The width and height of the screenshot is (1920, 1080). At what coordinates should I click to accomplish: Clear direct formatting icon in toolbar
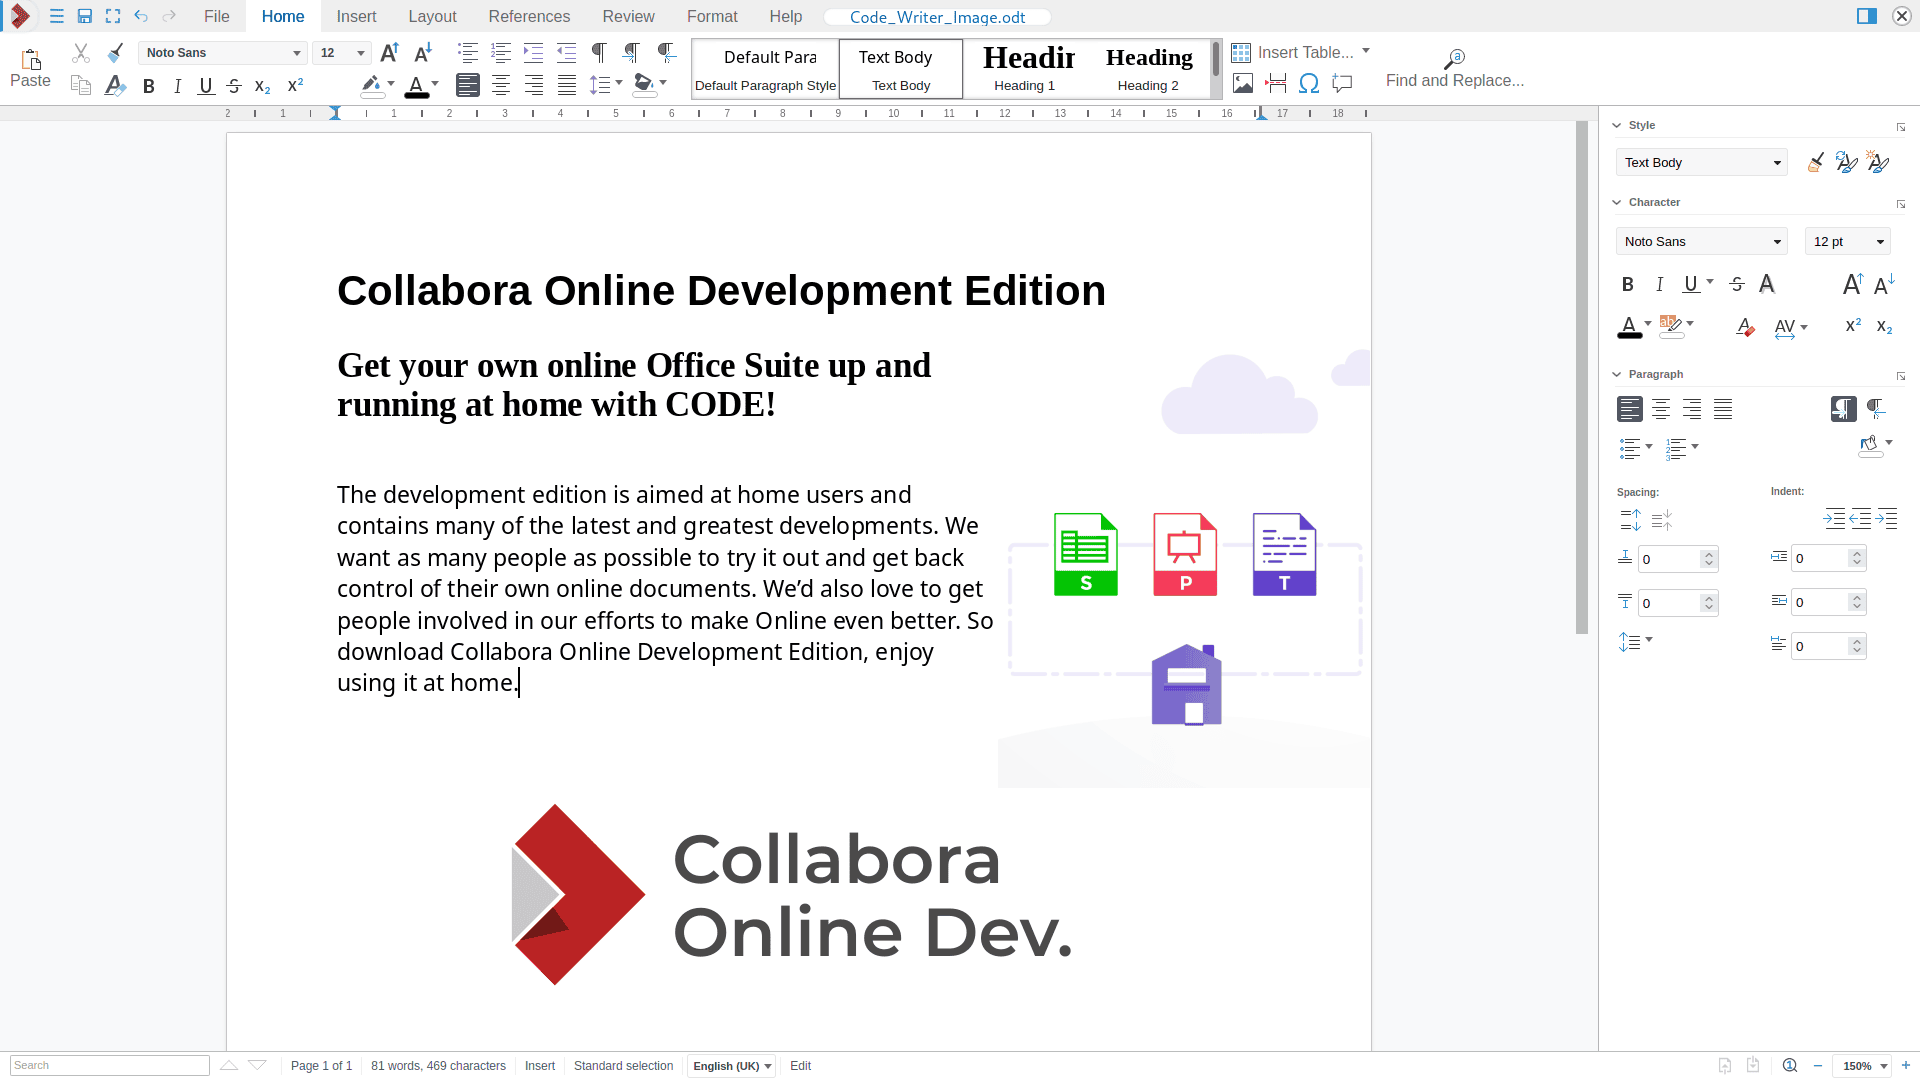click(x=115, y=85)
